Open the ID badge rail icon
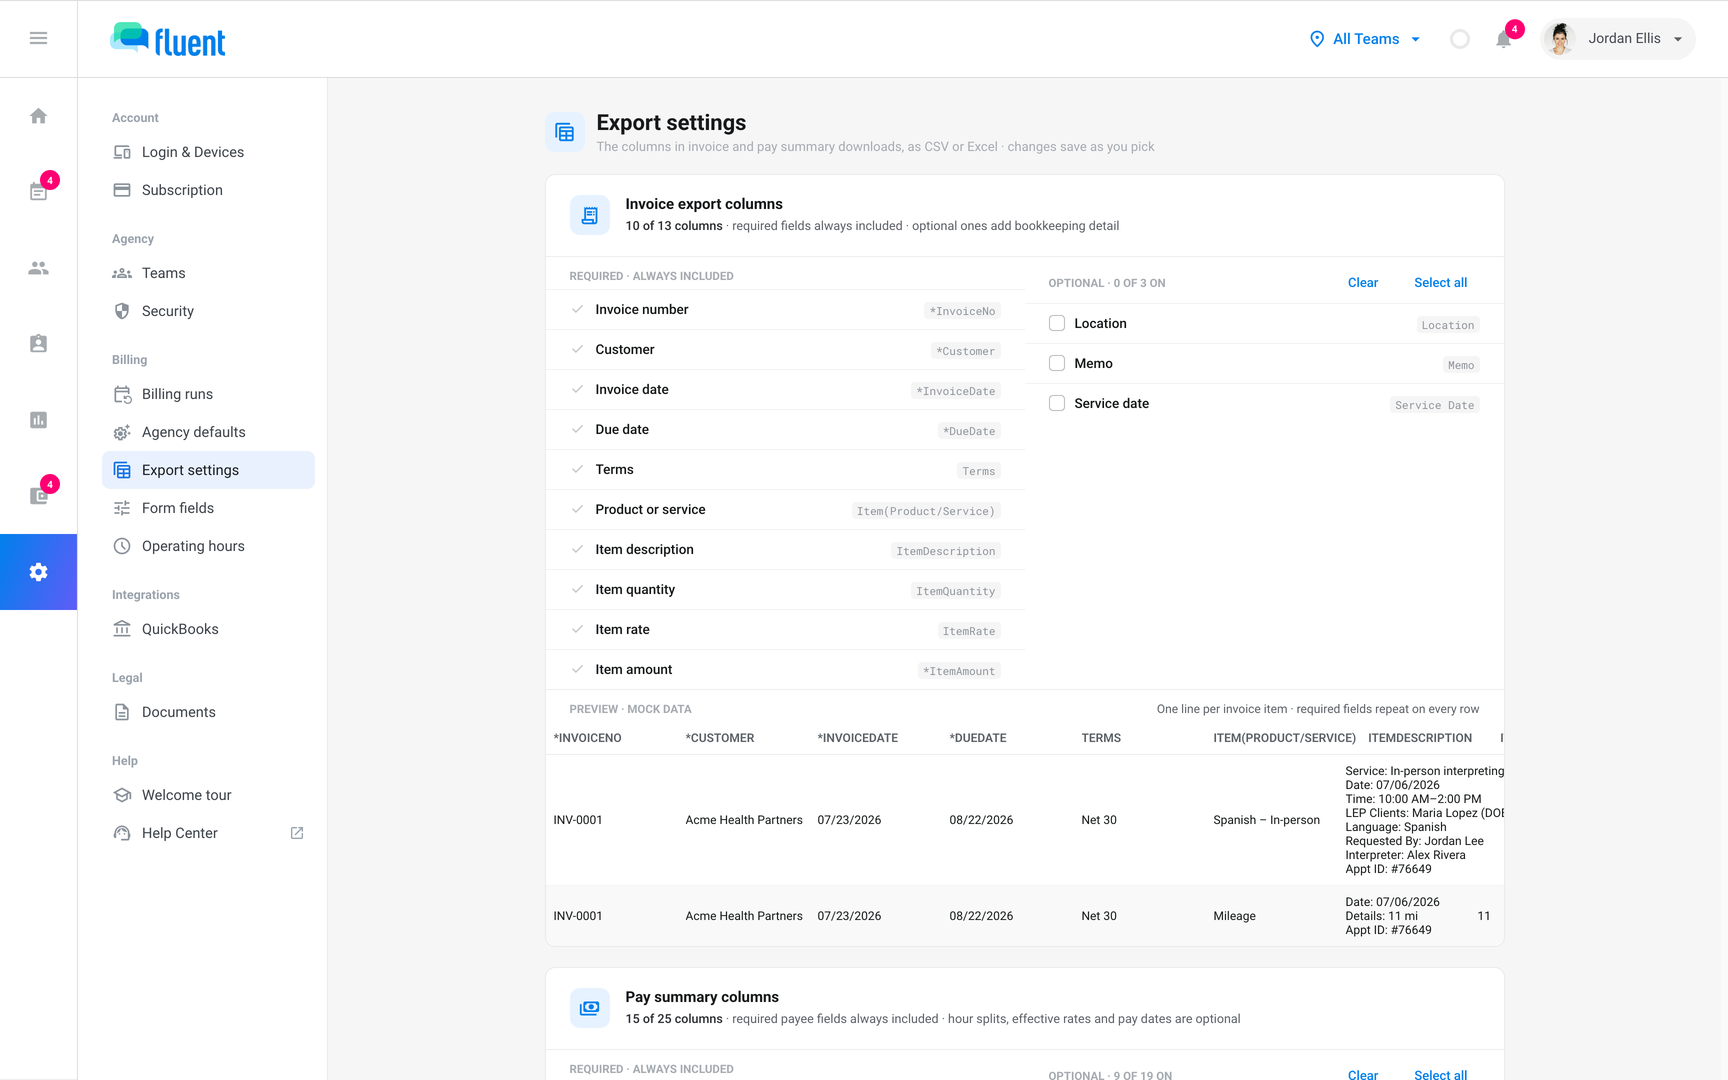Image resolution: width=1728 pixels, height=1080 pixels. (38, 344)
